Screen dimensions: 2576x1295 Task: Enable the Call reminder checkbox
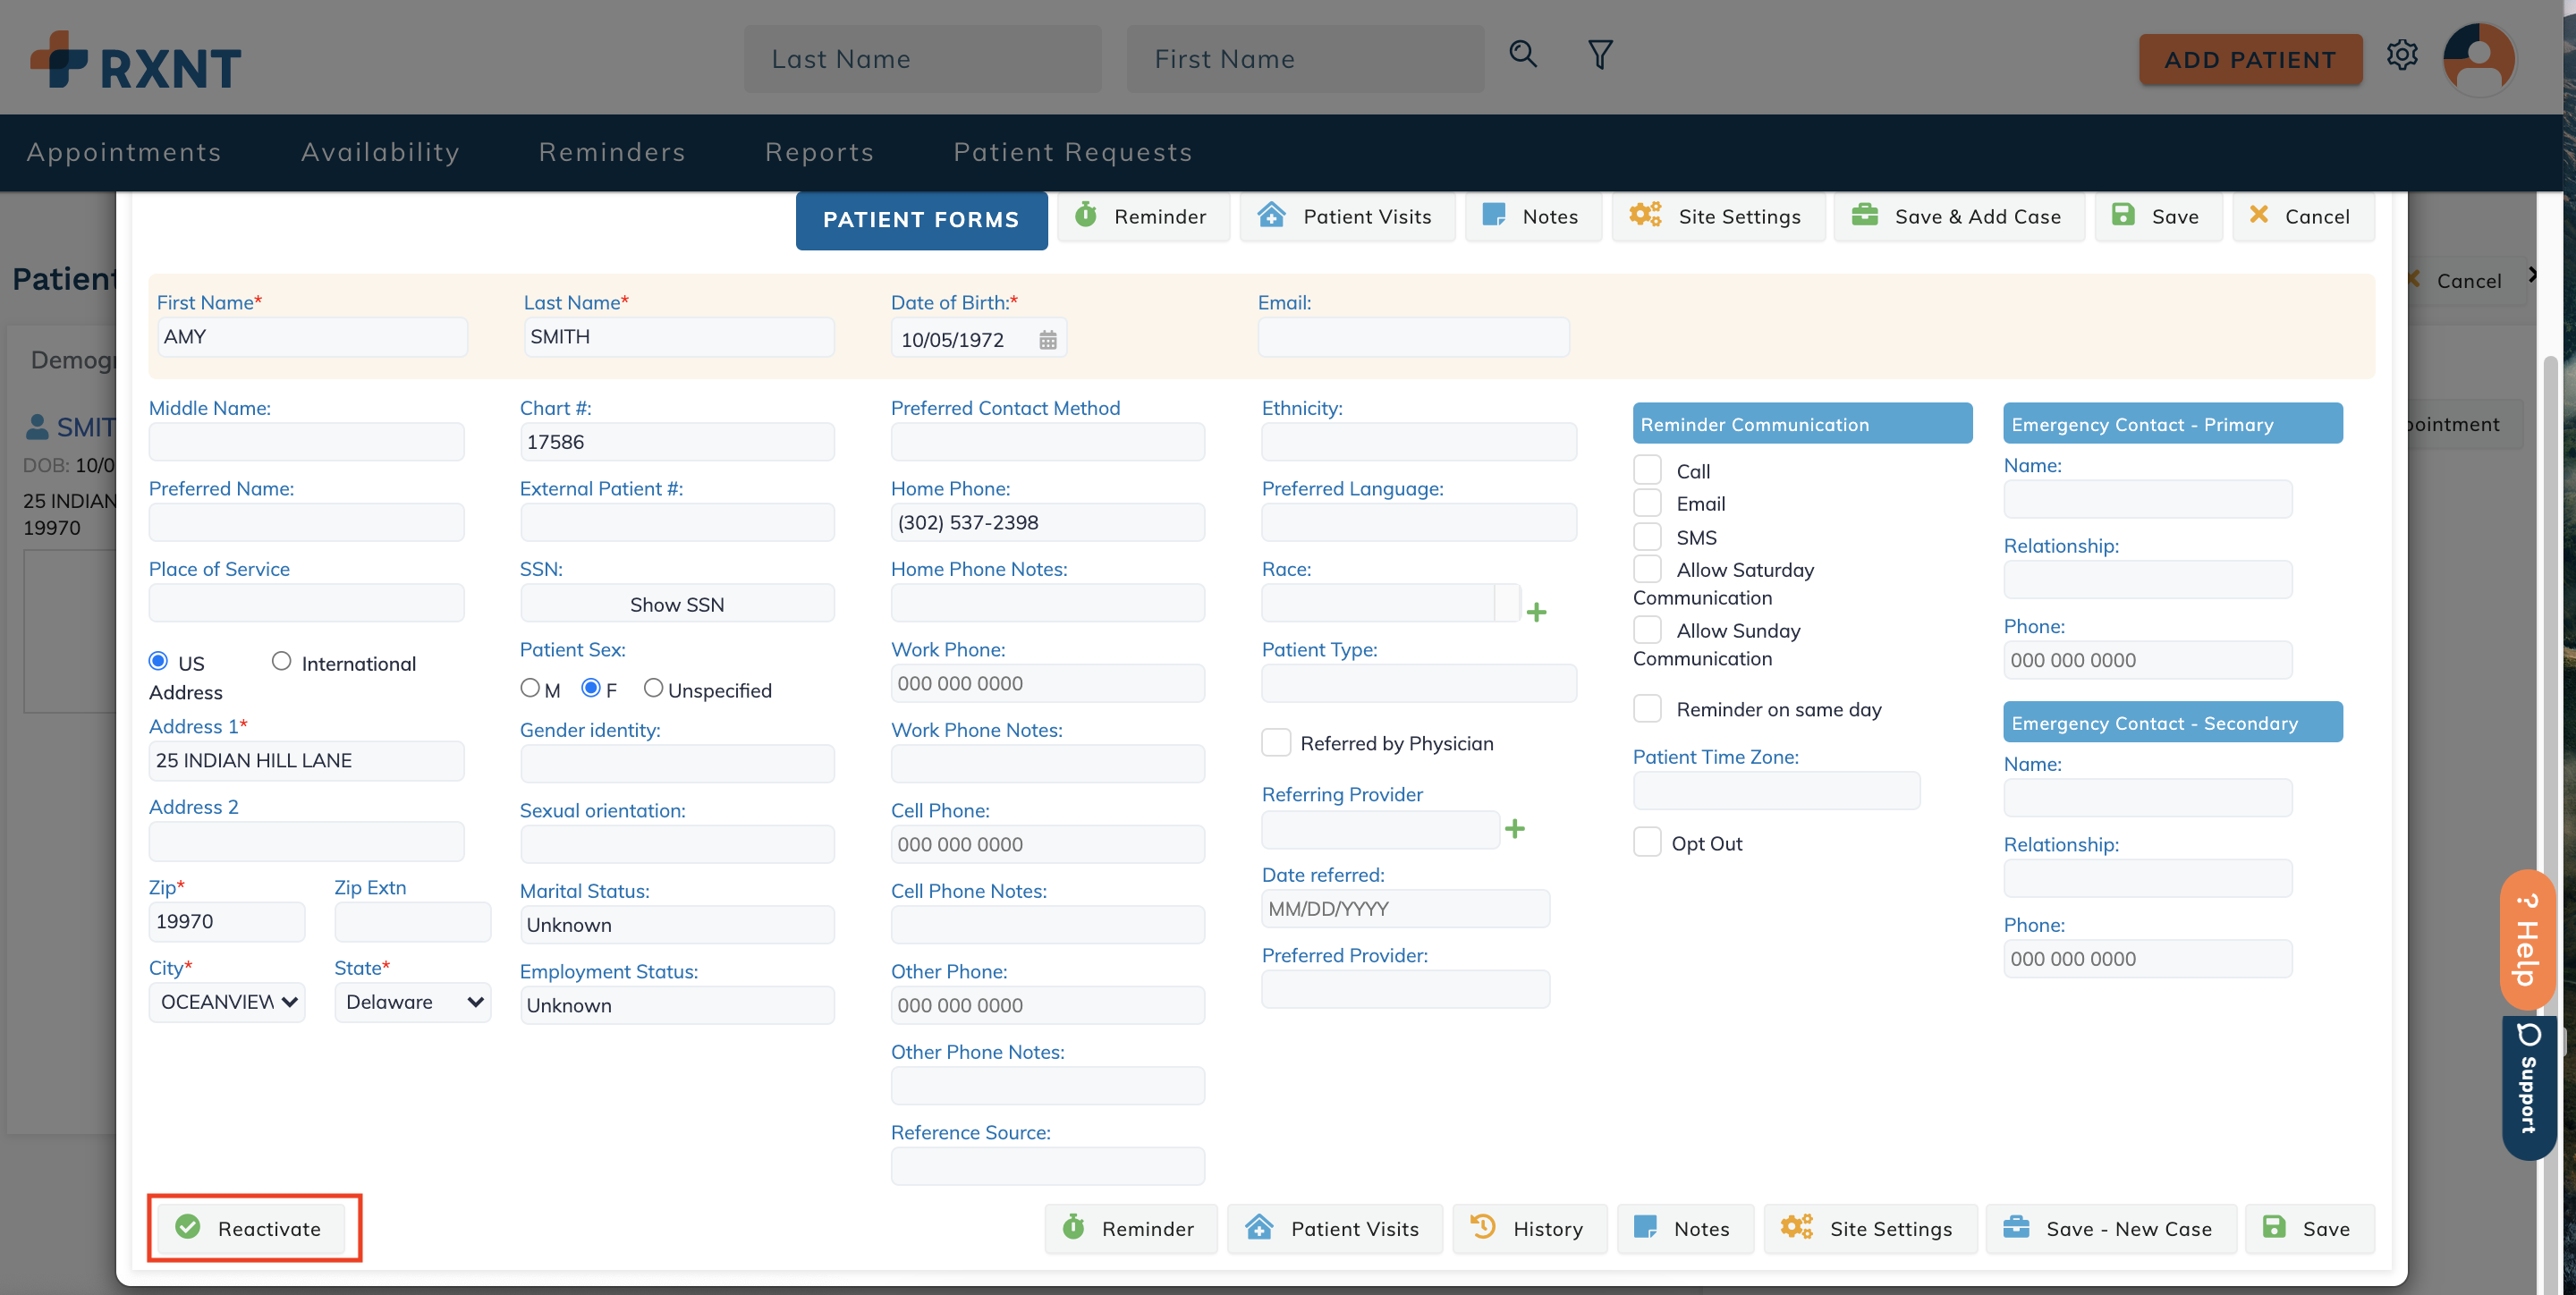[1647, 469]
